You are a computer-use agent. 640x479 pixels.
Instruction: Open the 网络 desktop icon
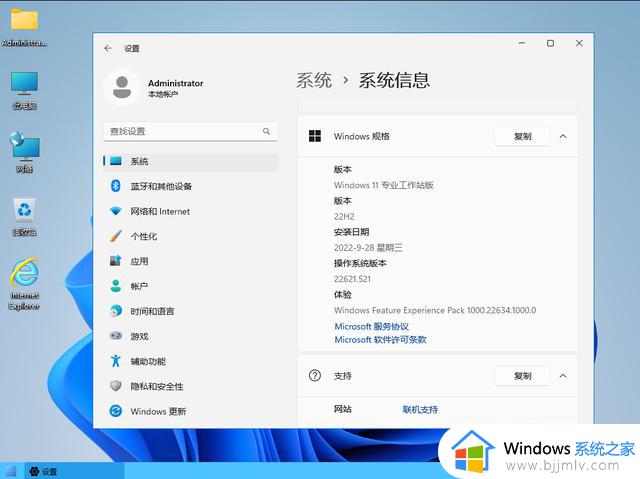(24, 153)
